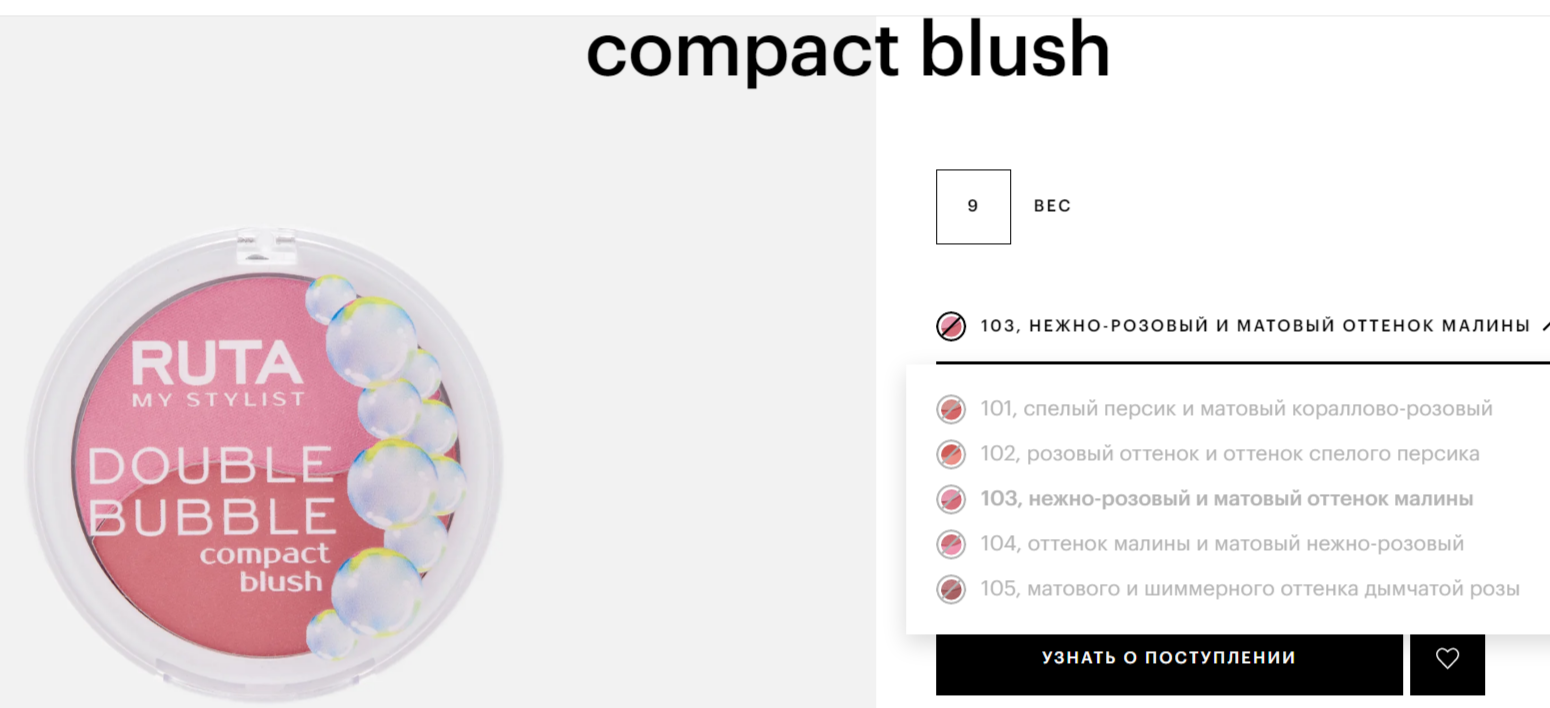
Task: Click the "compact blush" product title
Action: coord(848,50)
